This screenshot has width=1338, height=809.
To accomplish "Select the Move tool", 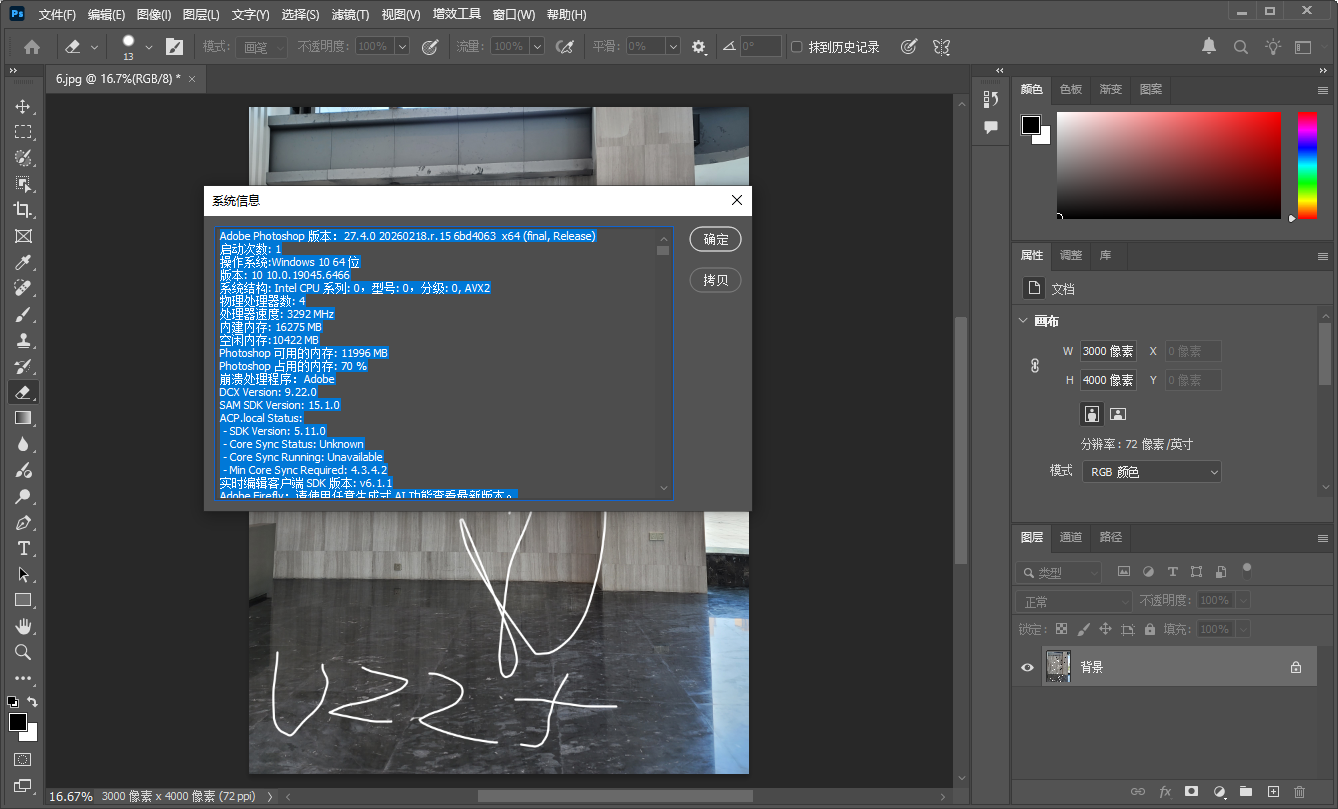I will [x=24, y=106].
